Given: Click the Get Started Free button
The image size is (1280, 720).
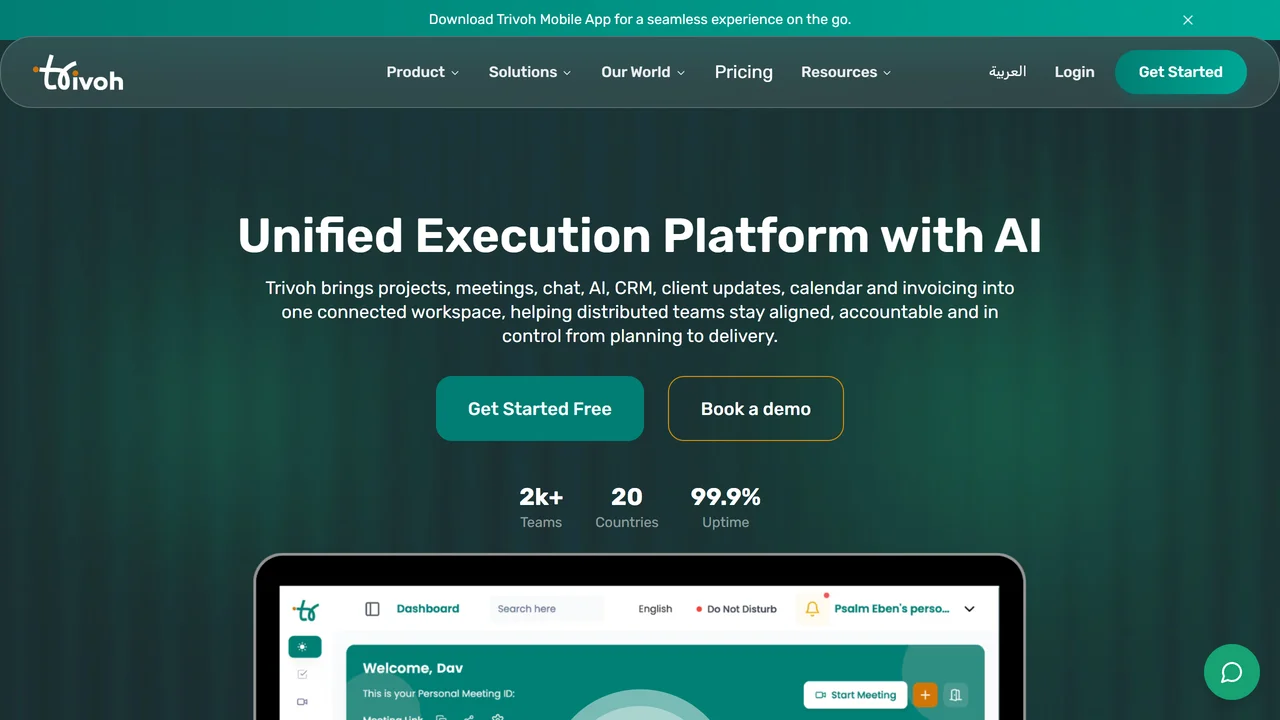Looking at the screenshot, I should [x=540, y=408].
